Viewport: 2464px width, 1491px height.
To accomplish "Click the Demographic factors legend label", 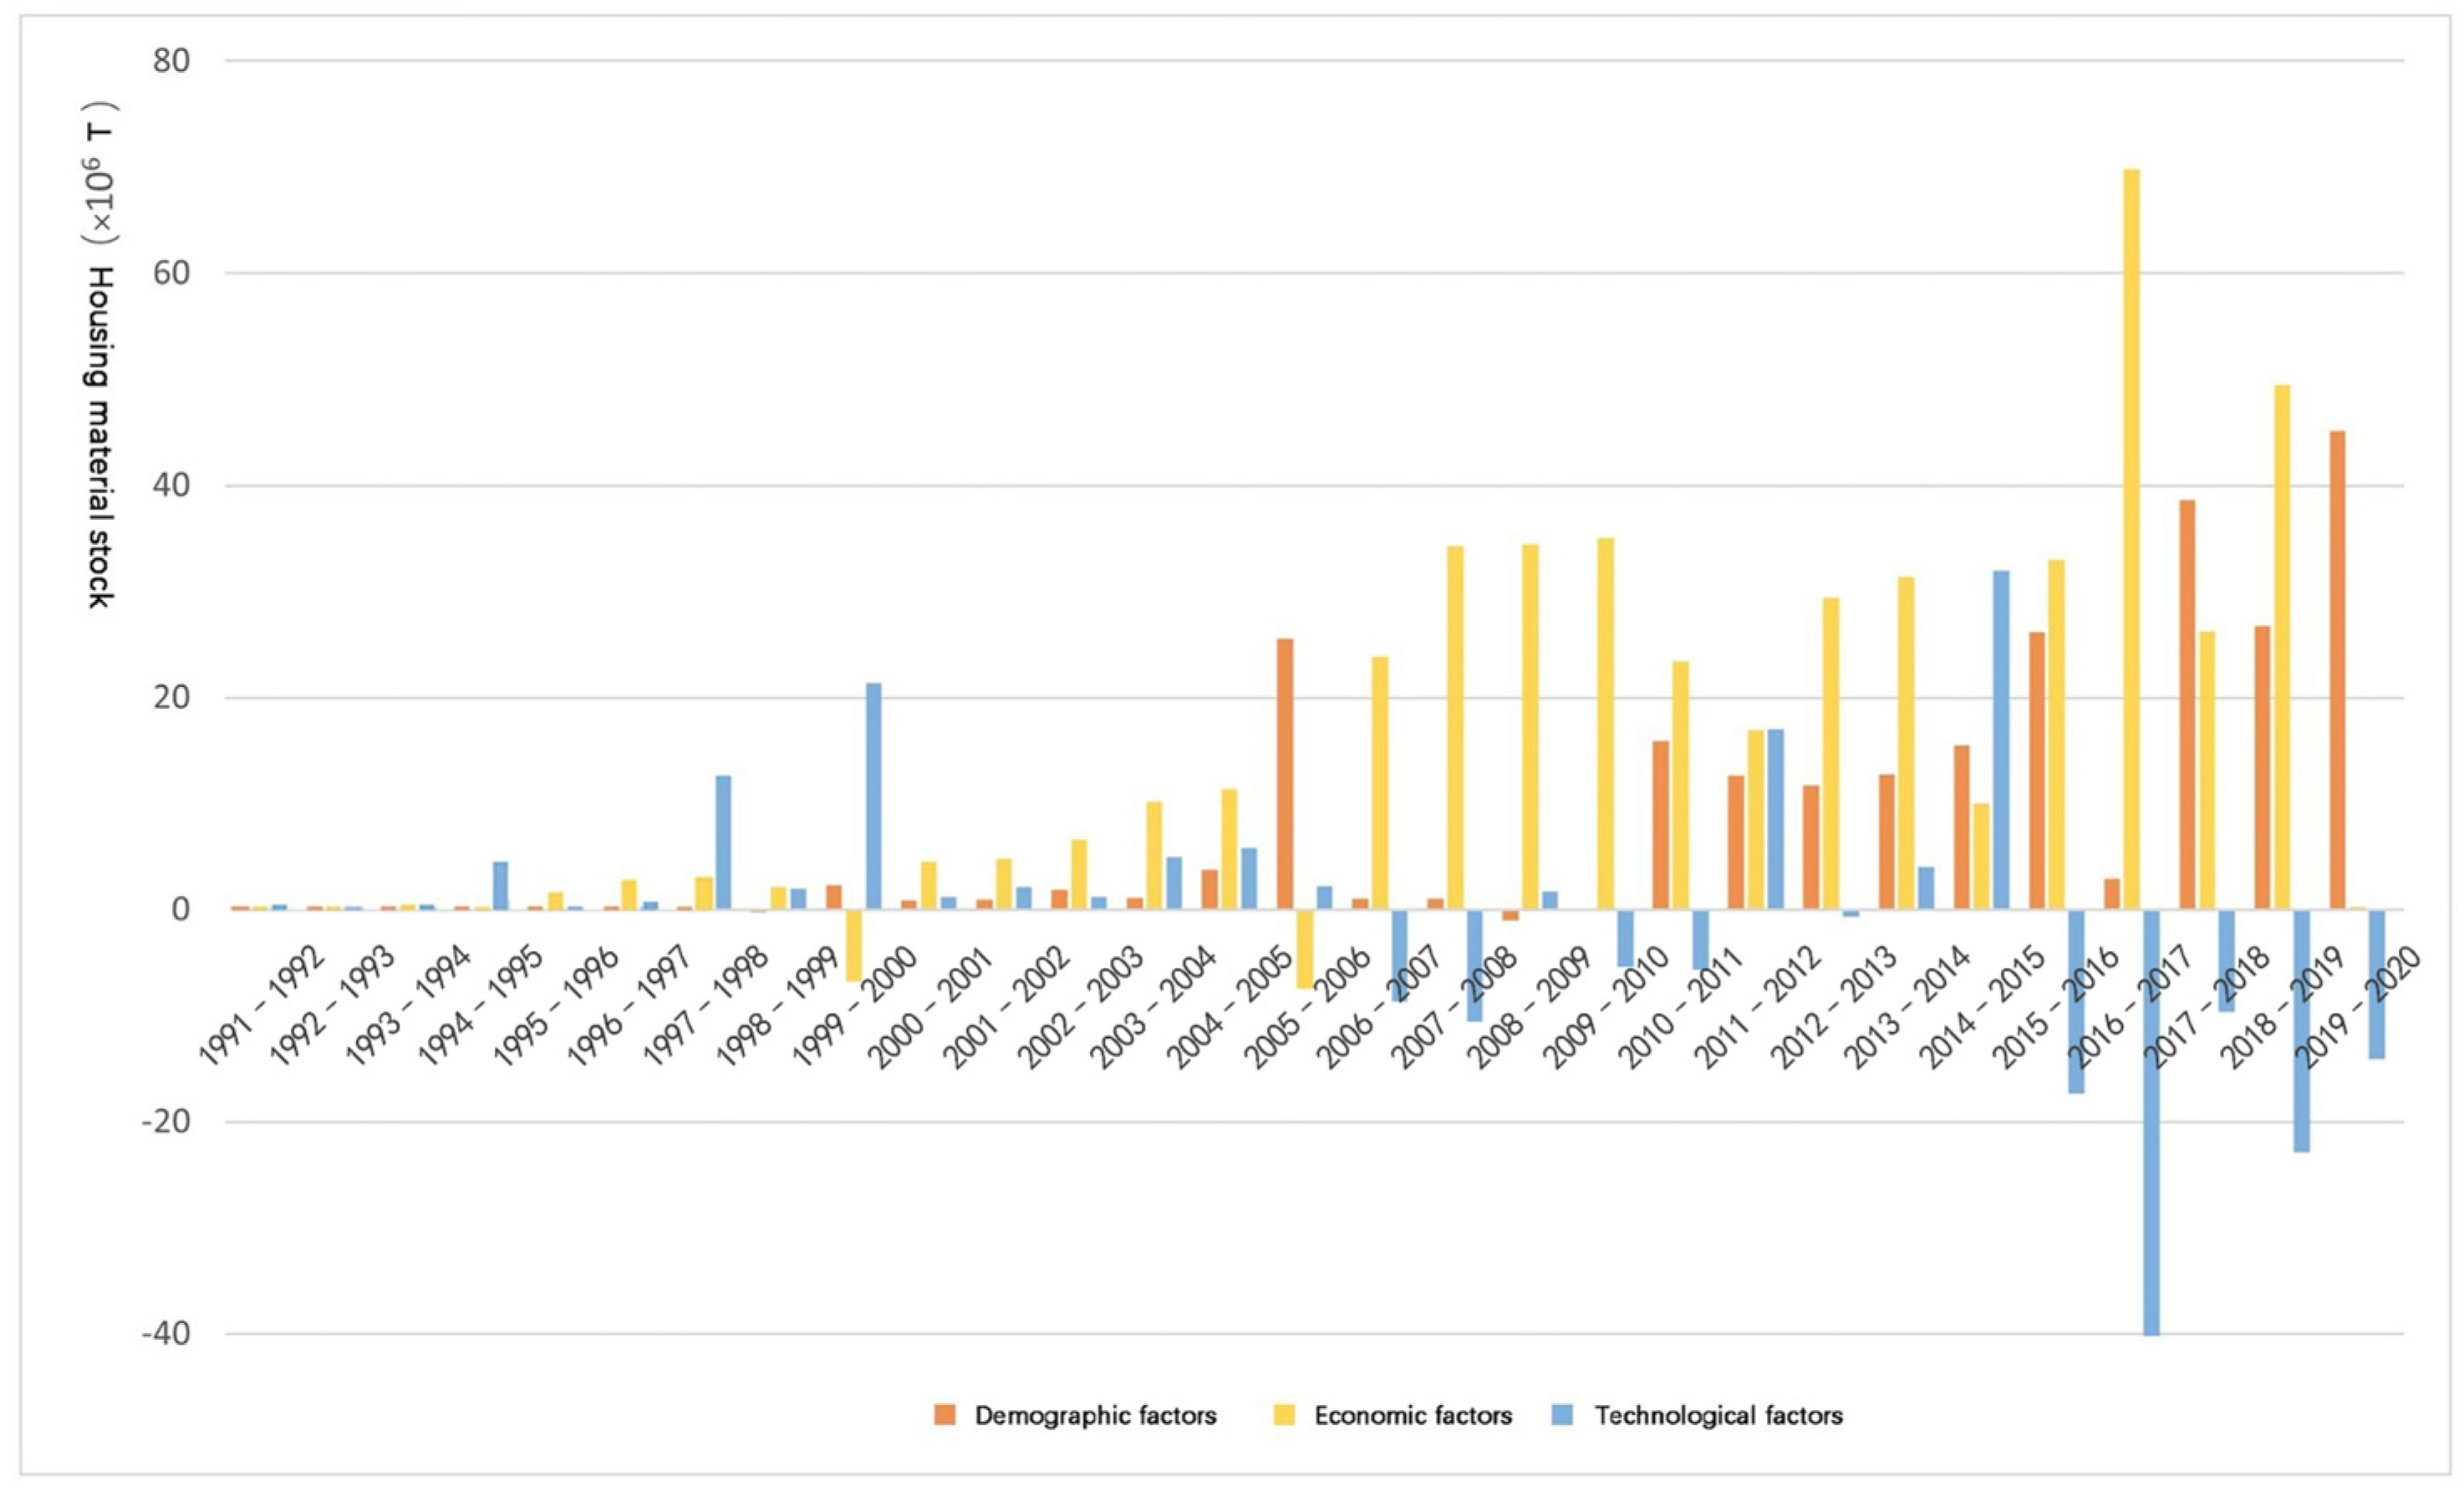I will (1095, 1415).
